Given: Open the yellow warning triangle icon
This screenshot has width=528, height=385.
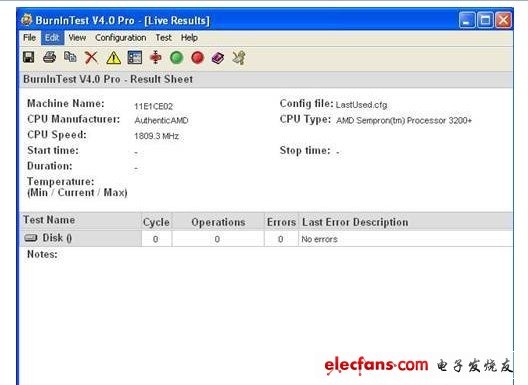Looking at the screenshot, I should pos(113,58).
